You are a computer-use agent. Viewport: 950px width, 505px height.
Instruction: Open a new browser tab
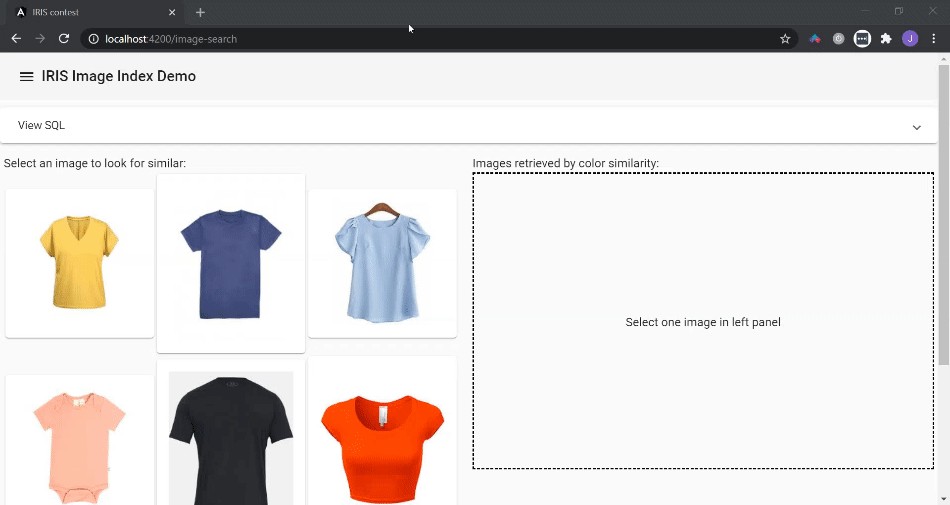click(200, 12)
